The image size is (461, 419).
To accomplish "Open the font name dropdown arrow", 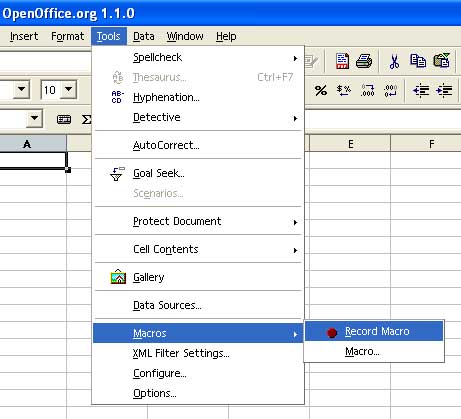I will pyautogui.click(x=21, y=89).
